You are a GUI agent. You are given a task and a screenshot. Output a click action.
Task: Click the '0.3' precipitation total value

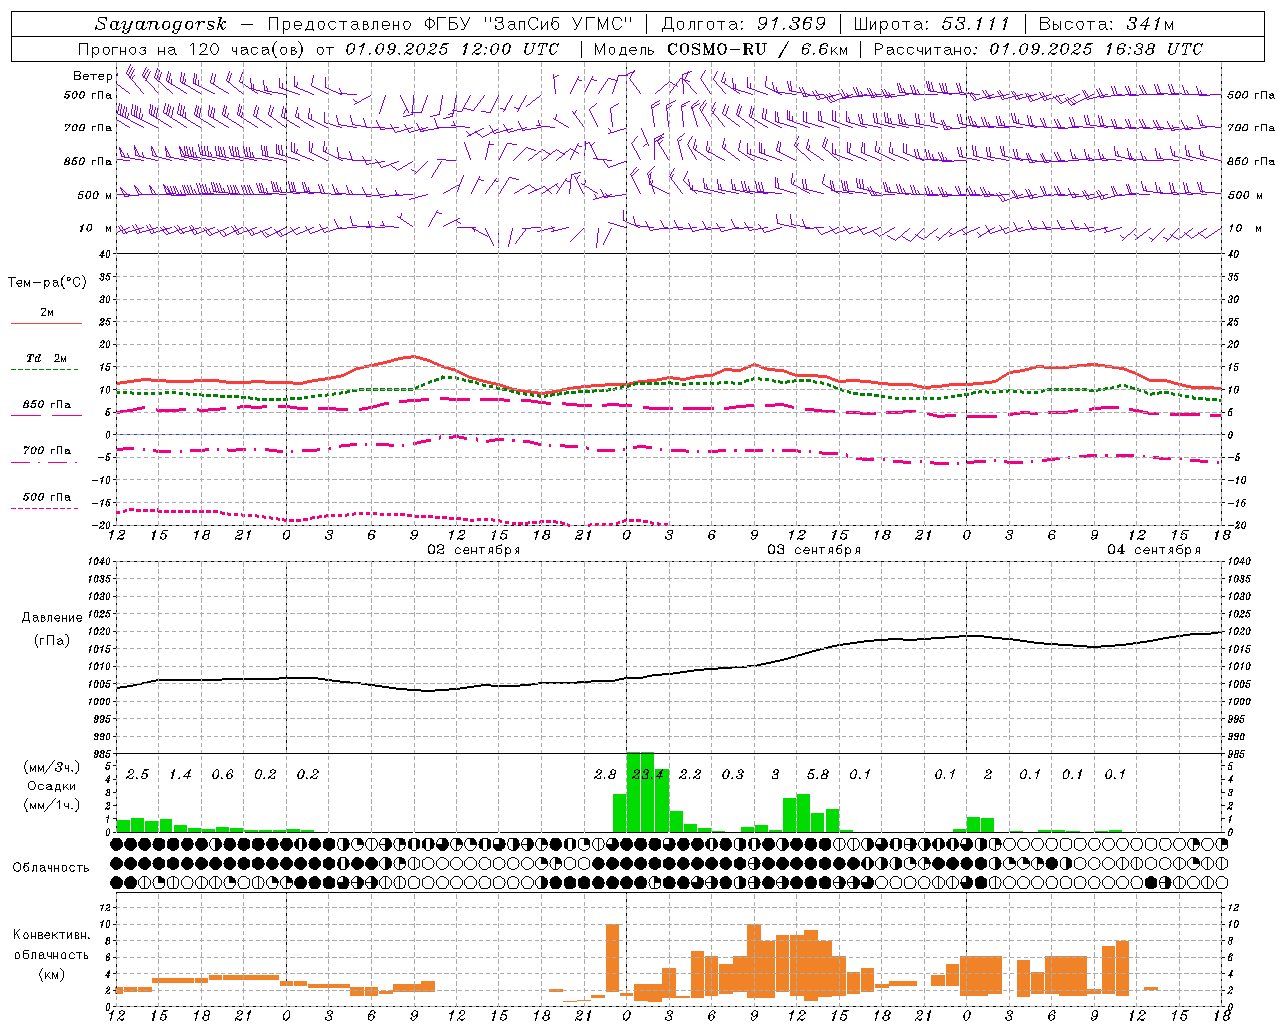click(733, 775)
